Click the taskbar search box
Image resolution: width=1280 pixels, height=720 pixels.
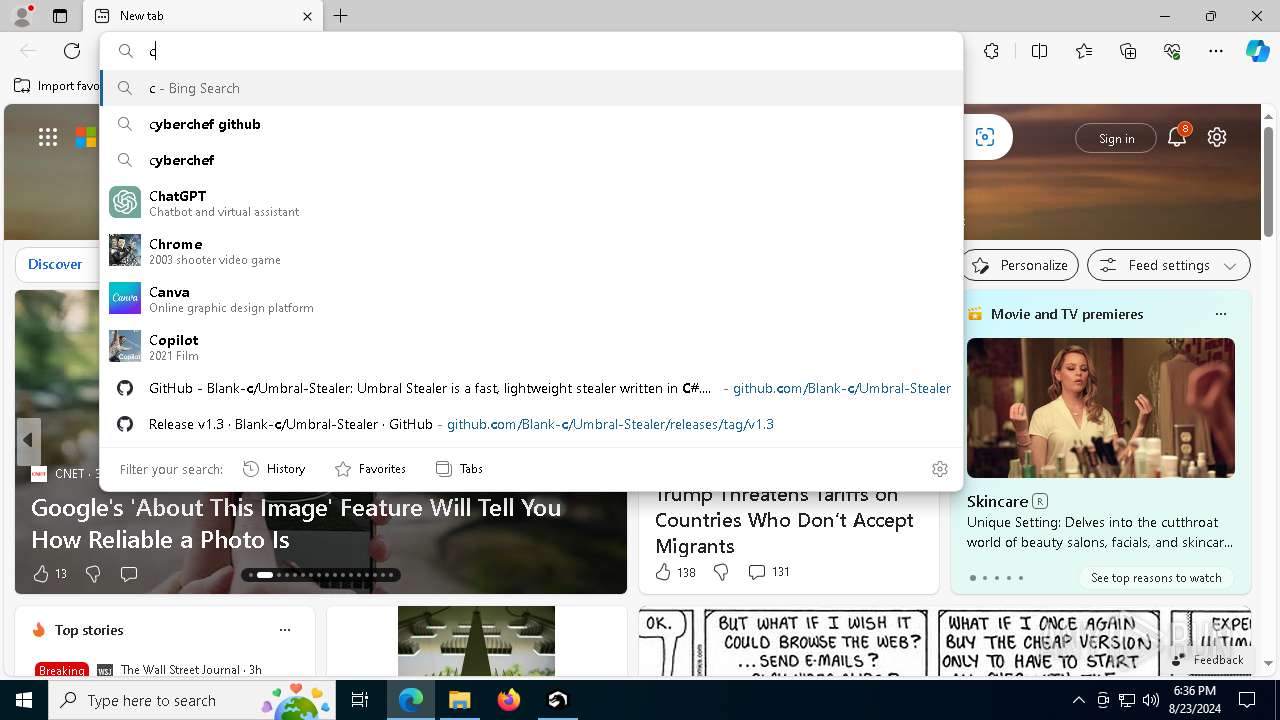click(194, 700)
